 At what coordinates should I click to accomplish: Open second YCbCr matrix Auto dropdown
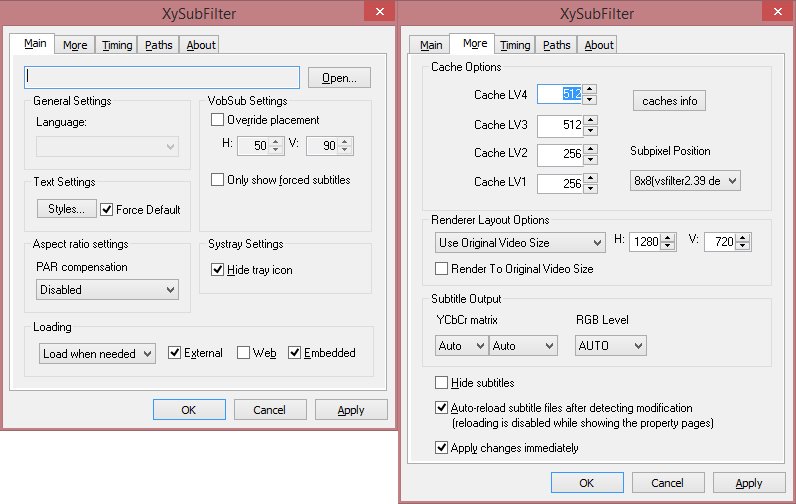coord(523,346)
